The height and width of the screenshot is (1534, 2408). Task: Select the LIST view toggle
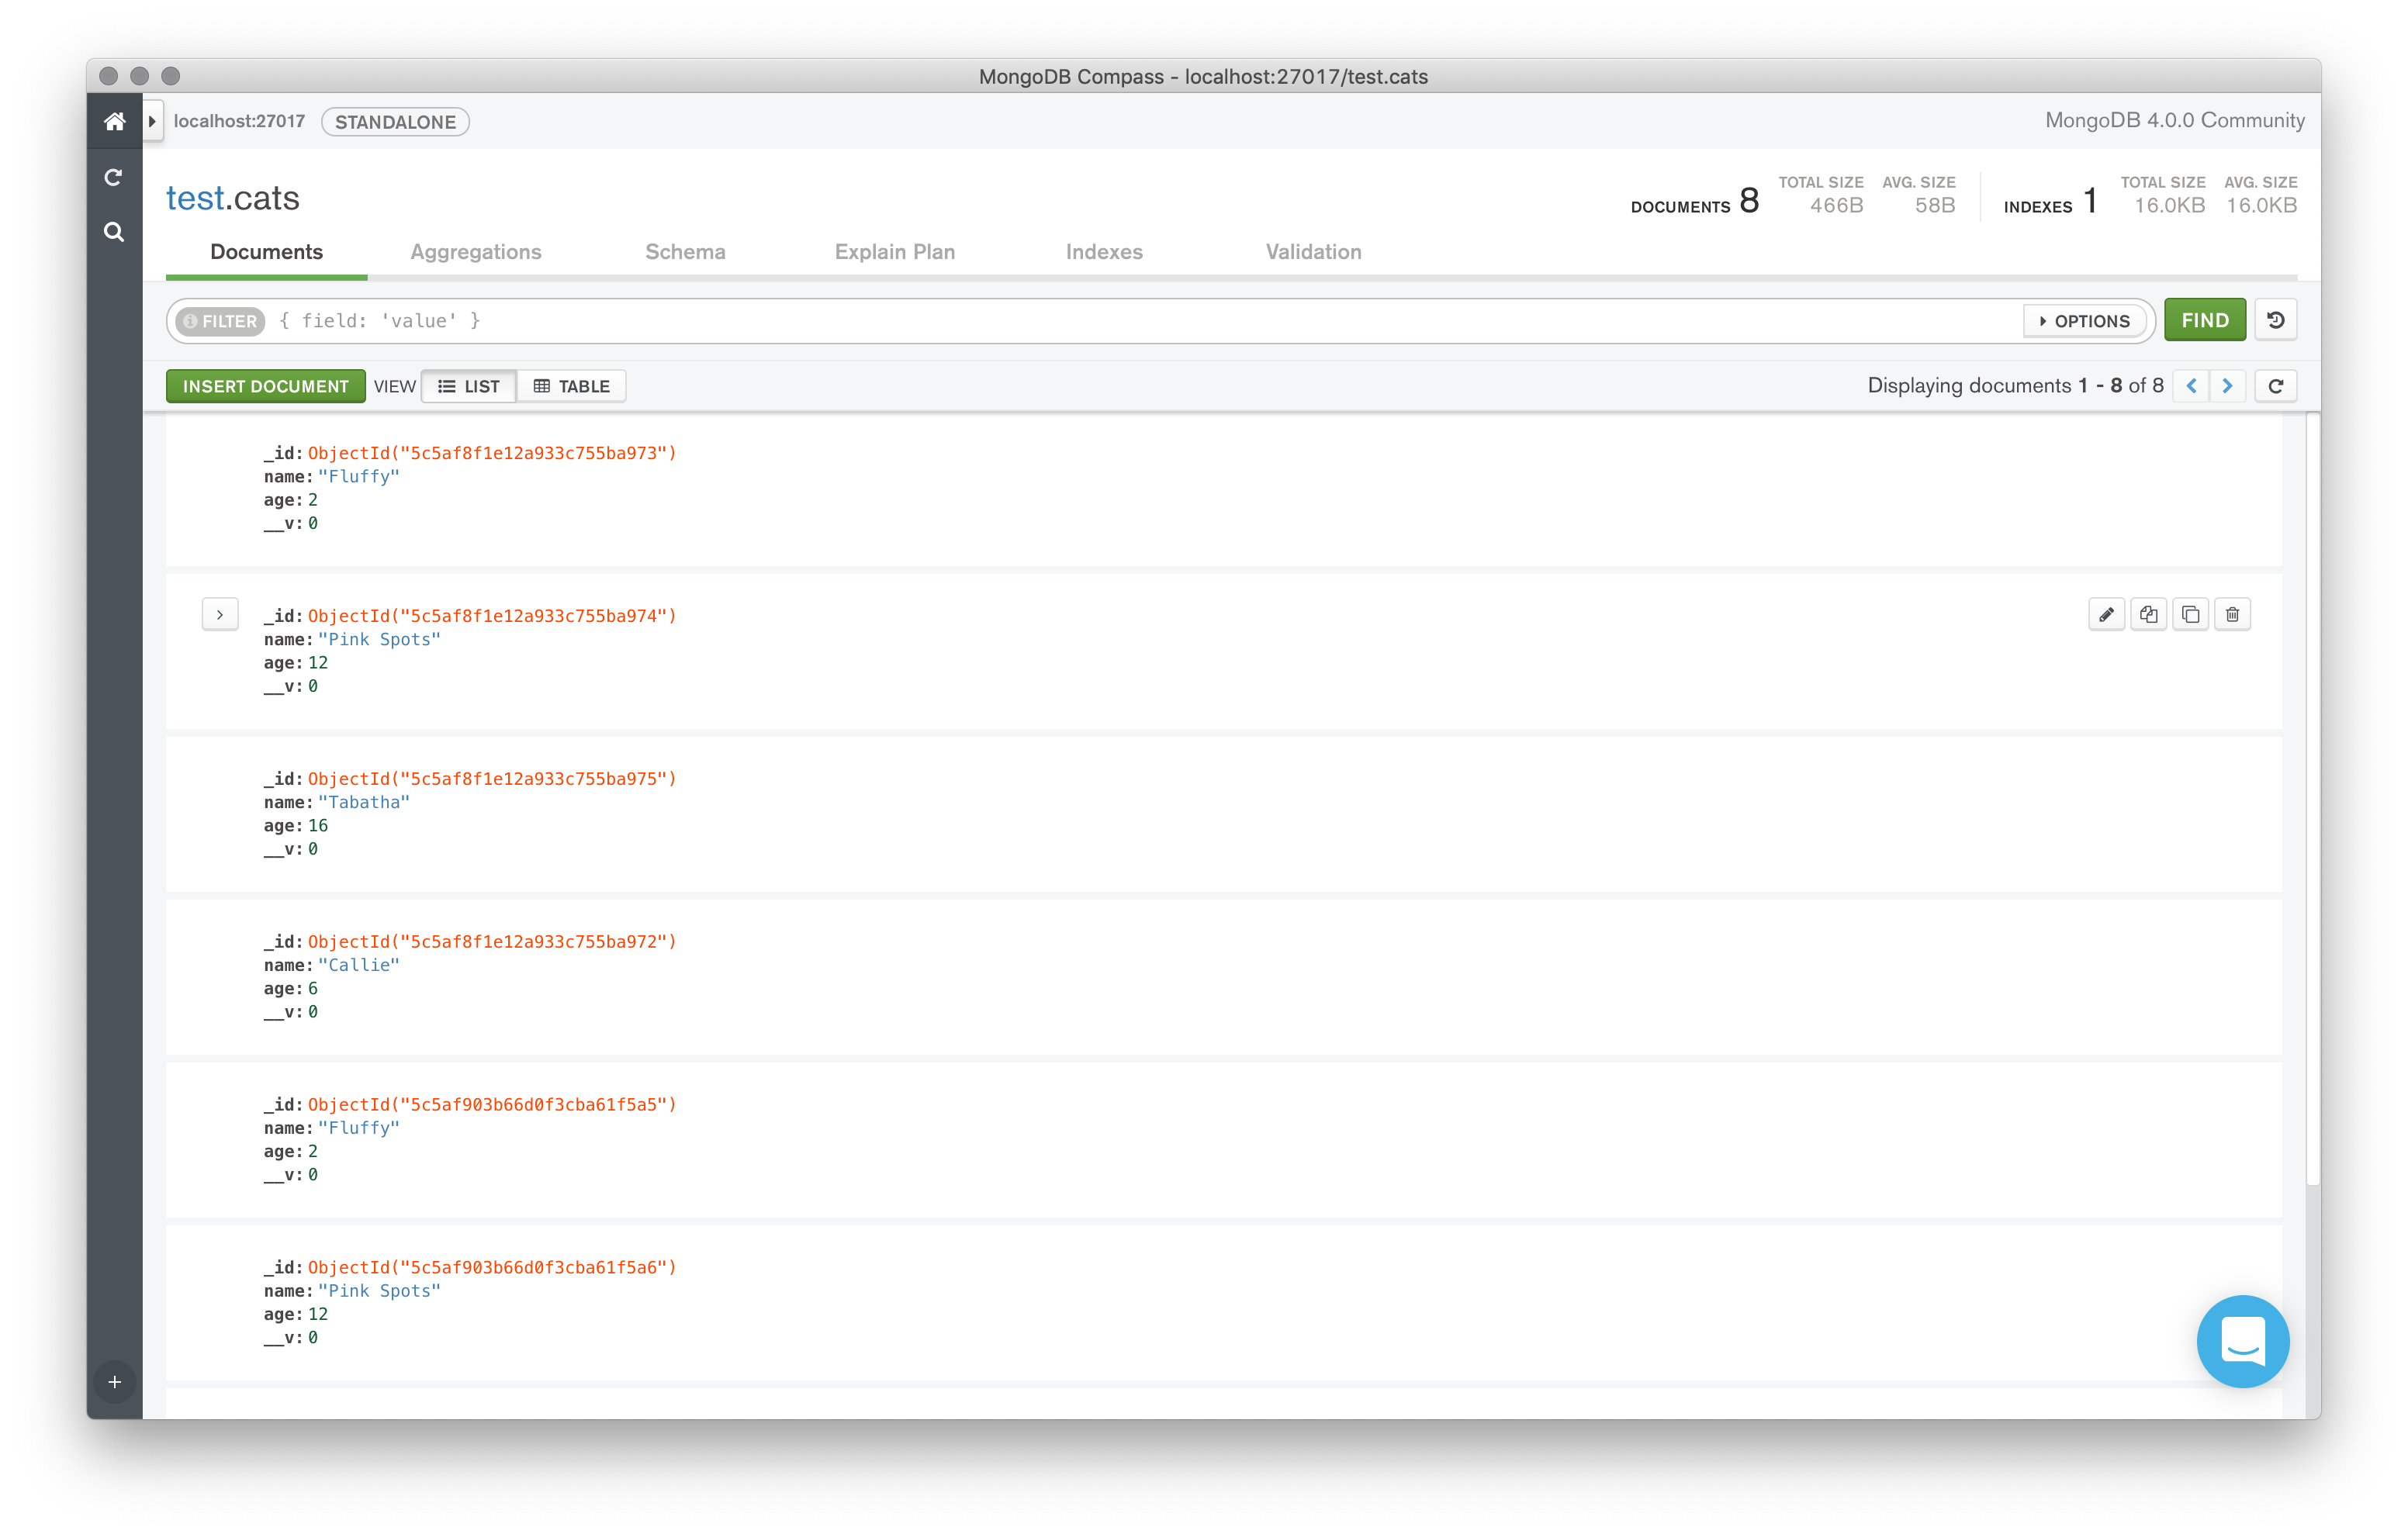click(x=467, y=385)
